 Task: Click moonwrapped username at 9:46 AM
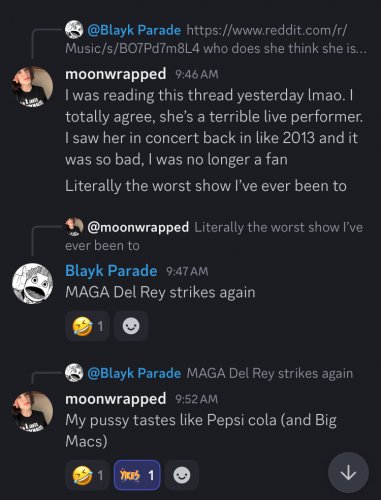(x=115, y=74)
